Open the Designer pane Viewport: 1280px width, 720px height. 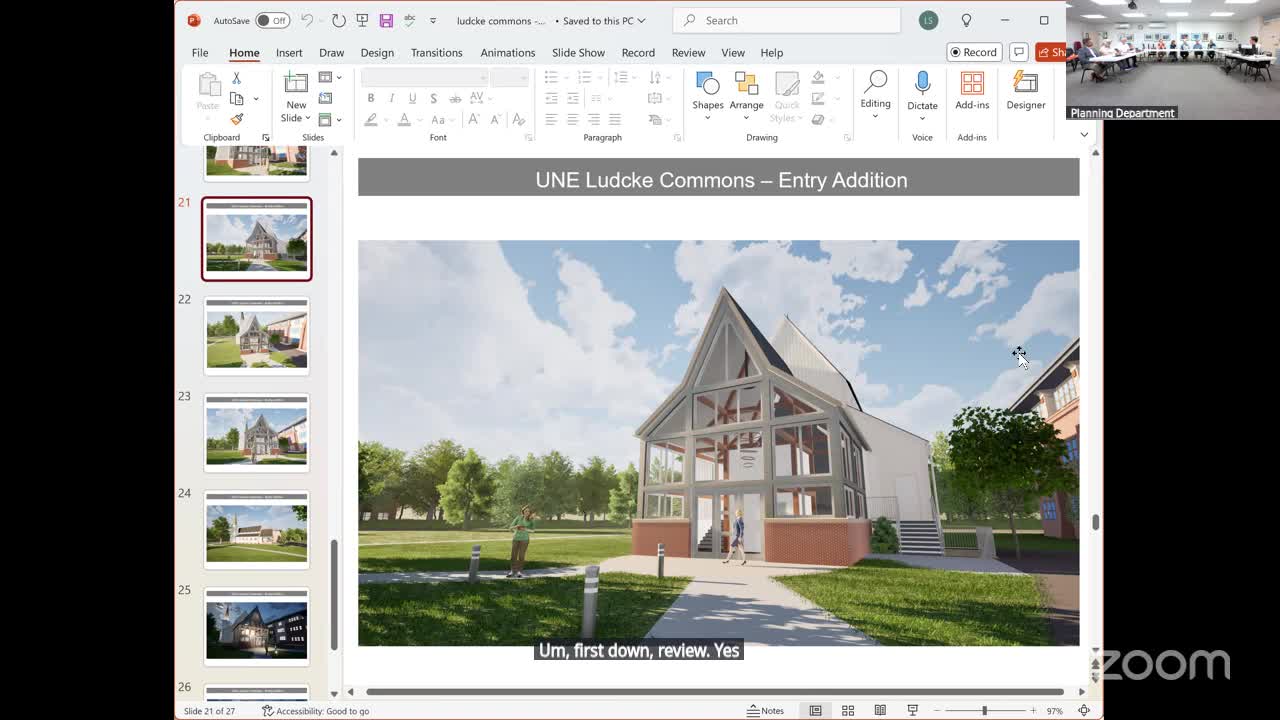(1026, 91)
